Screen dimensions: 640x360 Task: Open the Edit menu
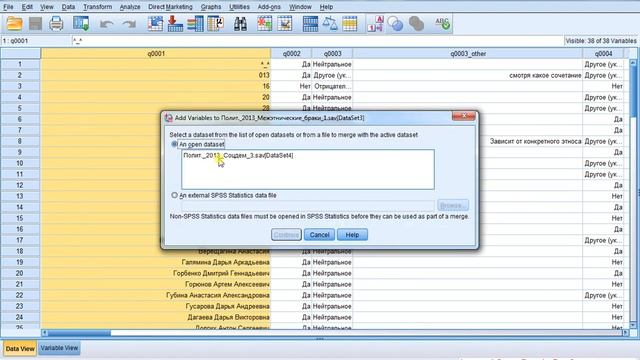[27, 7]
